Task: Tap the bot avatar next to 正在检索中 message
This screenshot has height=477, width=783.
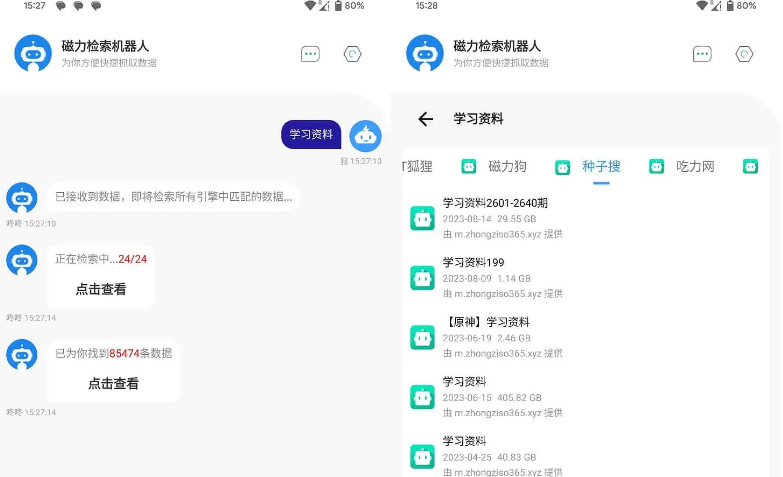Action: [x=21, y=260]
